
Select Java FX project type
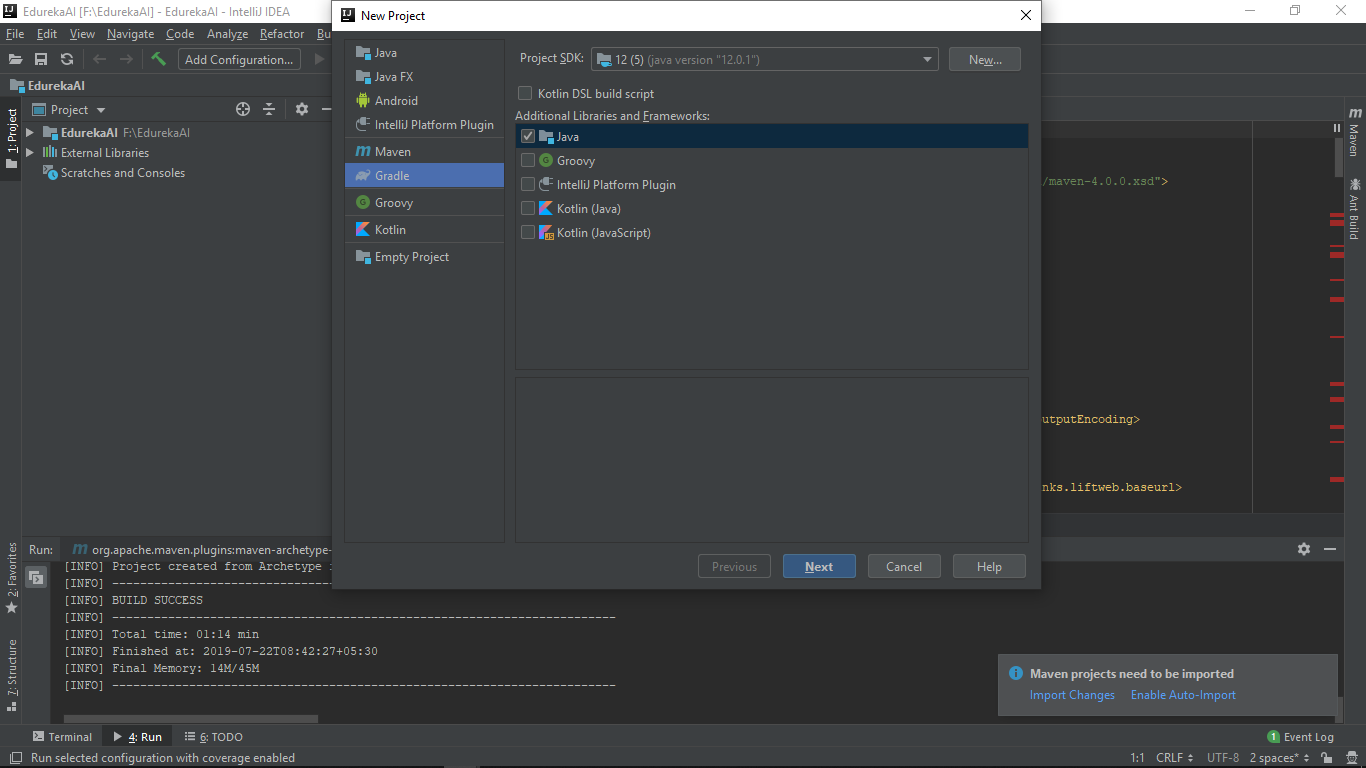(x=425, y=77)
